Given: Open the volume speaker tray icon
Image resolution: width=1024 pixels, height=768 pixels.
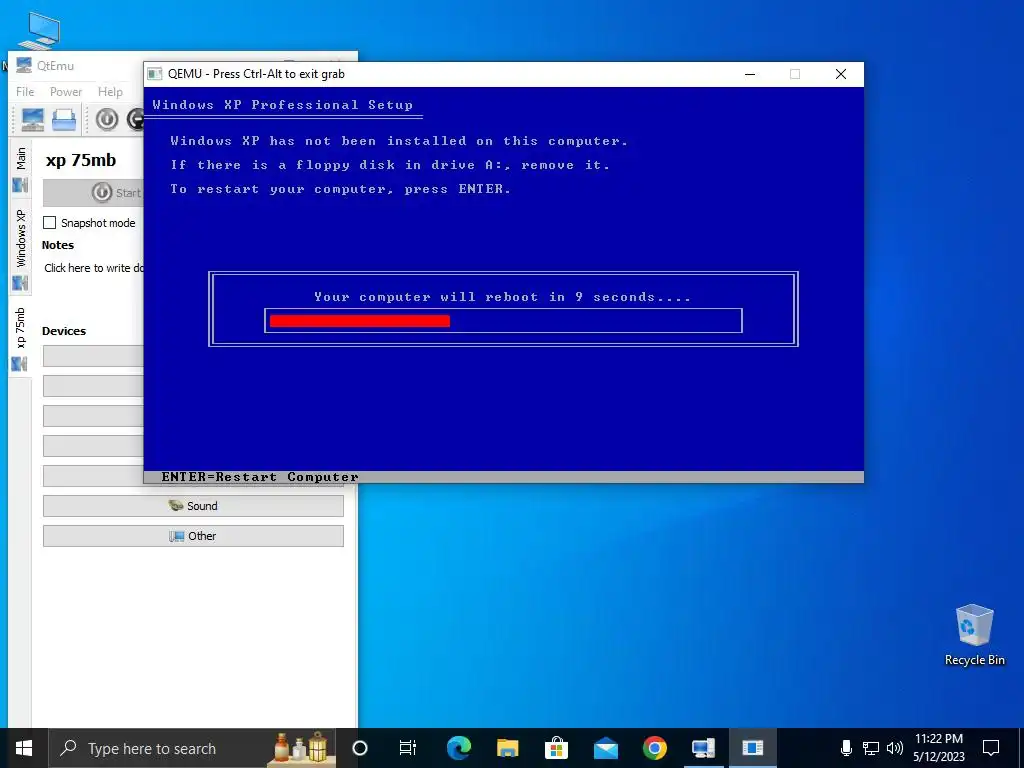Looking at the screenshot, I should click(895, 748).
